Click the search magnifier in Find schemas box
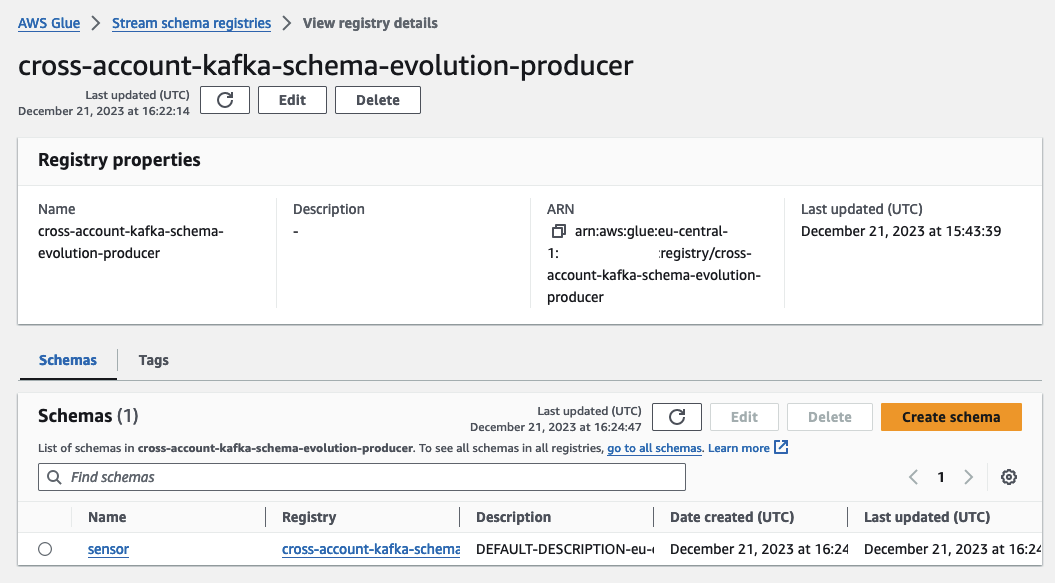The height and width of the screenshot is (583, 1055). (x=53, y=477)
